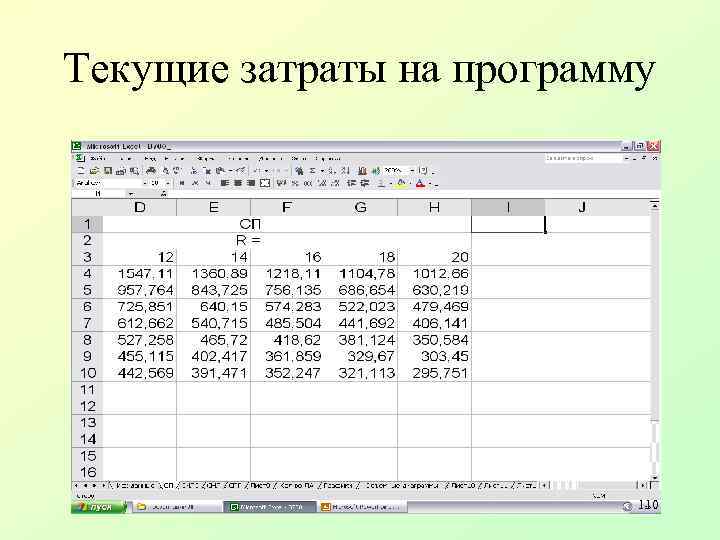This screenshot has height=540, width=720.
Task: Toggle Center alignment
Action: coord(238,183)
